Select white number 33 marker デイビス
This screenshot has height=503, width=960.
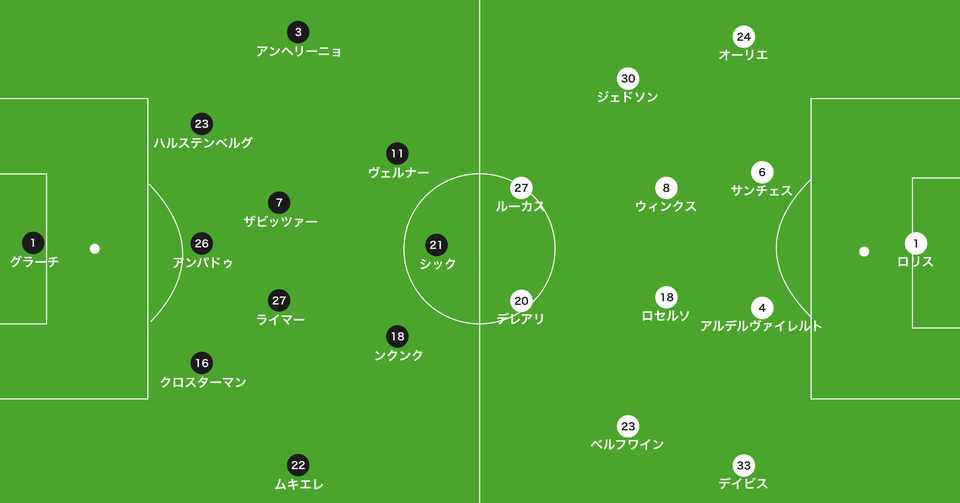[x=743, y=465]
